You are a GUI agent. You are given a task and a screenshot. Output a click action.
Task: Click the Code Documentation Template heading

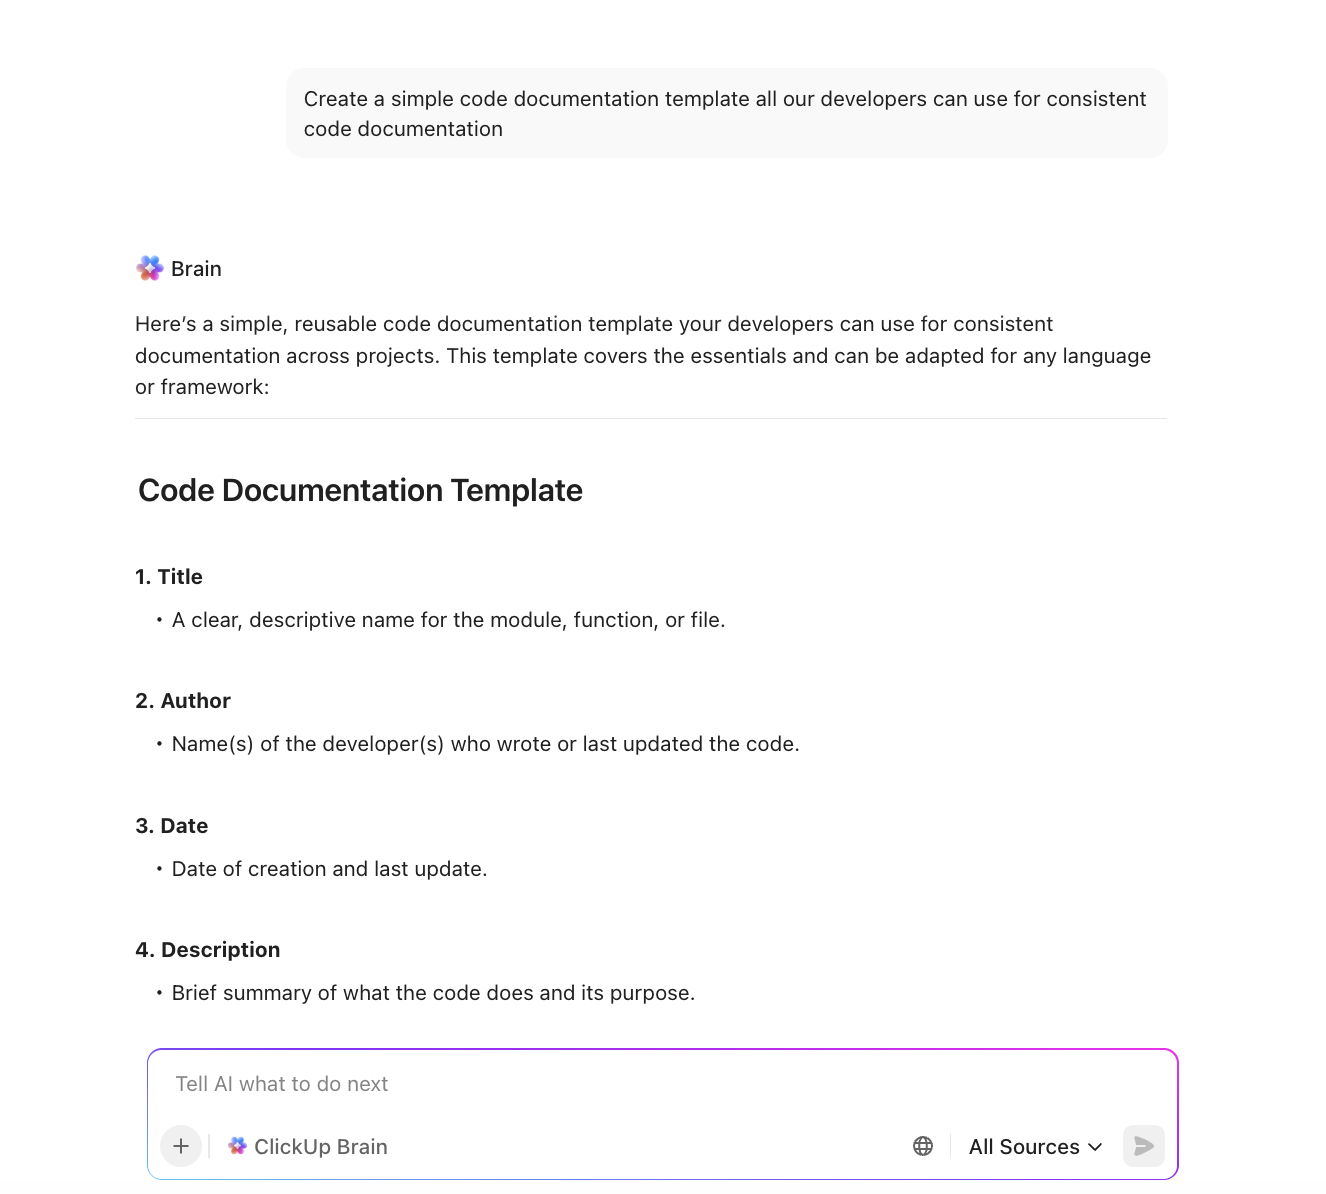pyautogui.click(x=360, y=490)
